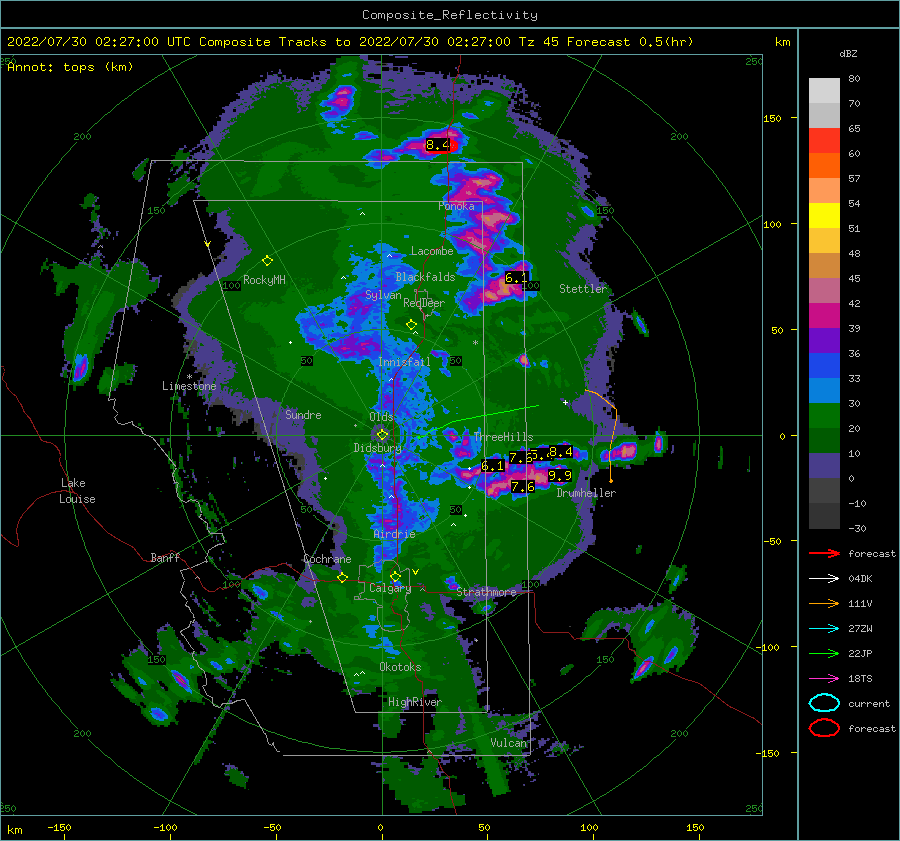The width and height of the screenshot is (900, 841).
Task: Click the 'Banff' town label
Action: [165, 557]
